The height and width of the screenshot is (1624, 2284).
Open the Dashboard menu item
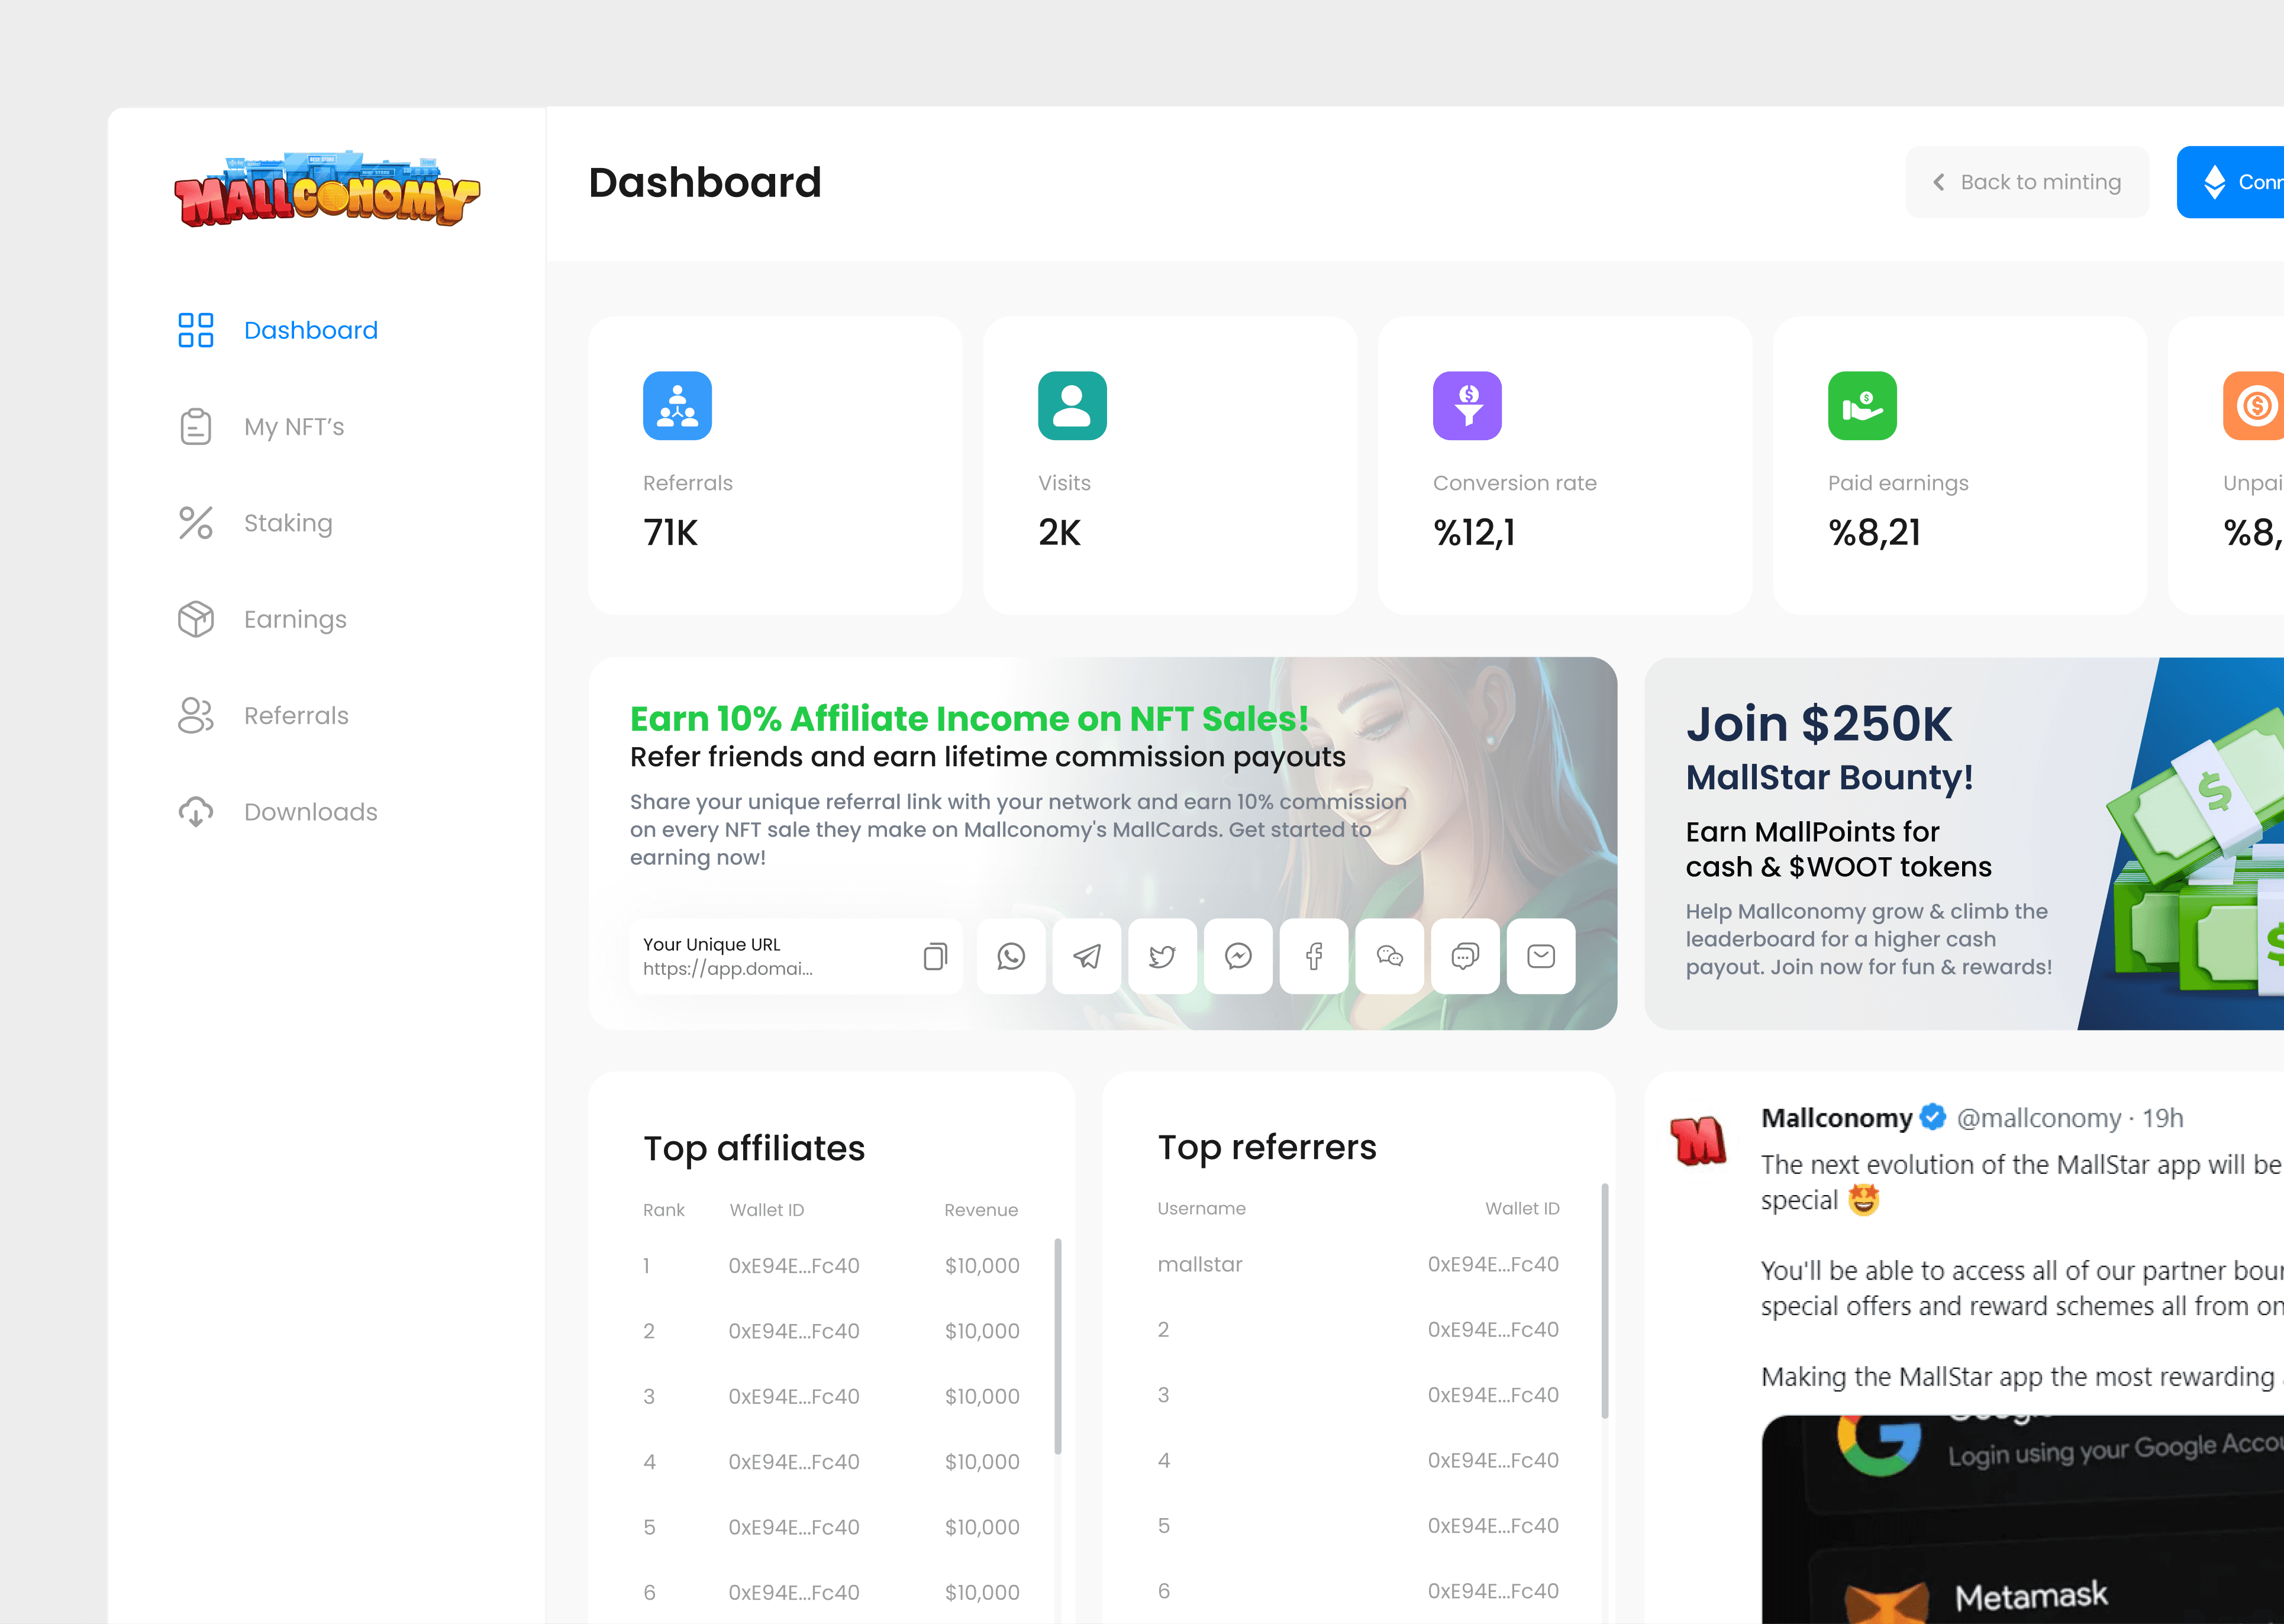(310, 330)
